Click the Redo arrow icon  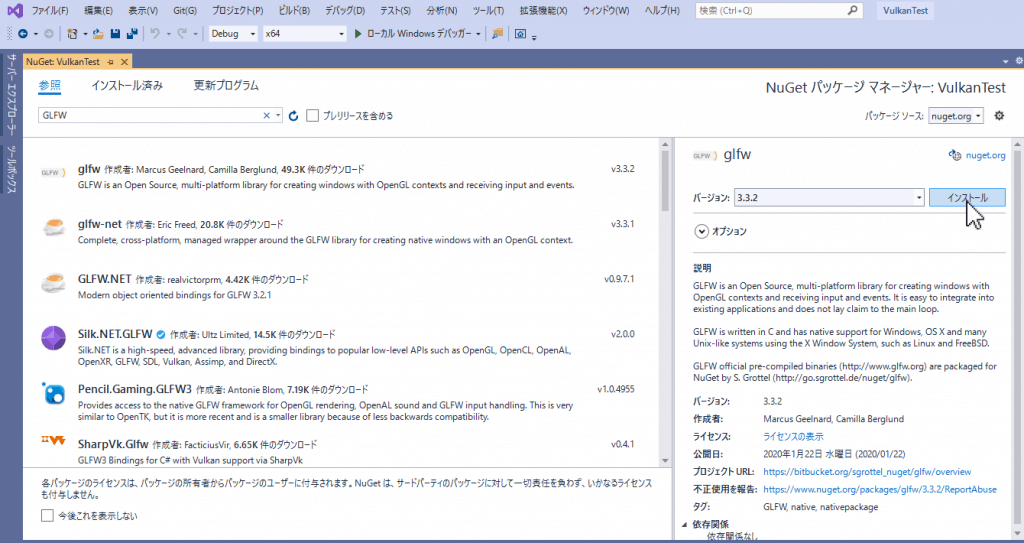click(x=182, y=33)
